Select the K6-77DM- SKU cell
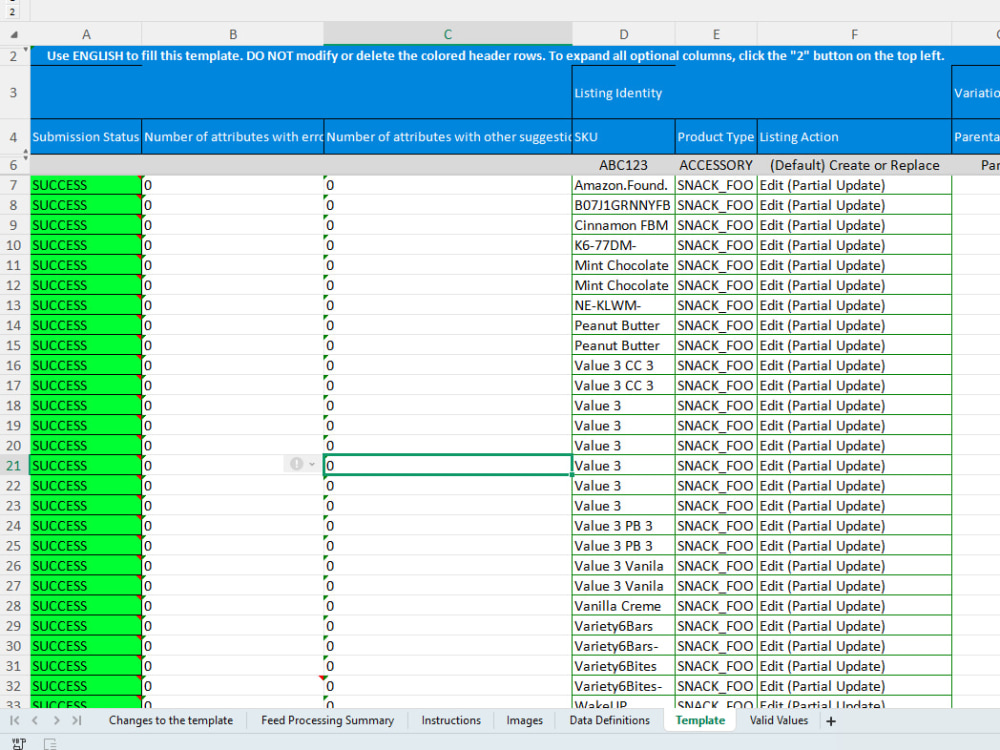Image resolution: width=1000 pixels, height=750 pixels. tap(624, 245)
